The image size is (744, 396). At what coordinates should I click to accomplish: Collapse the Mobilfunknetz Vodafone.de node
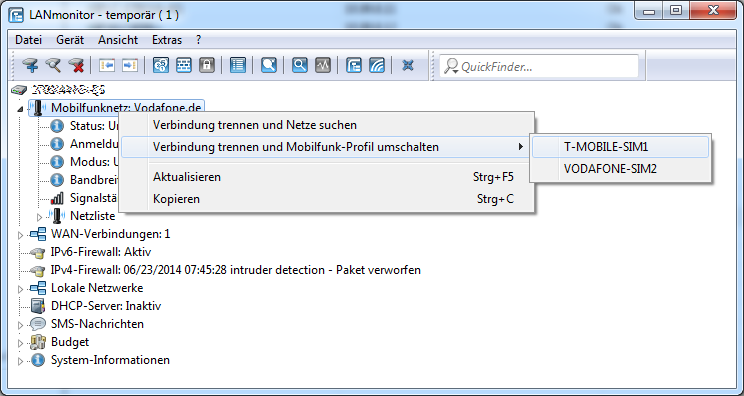(20, 109)
